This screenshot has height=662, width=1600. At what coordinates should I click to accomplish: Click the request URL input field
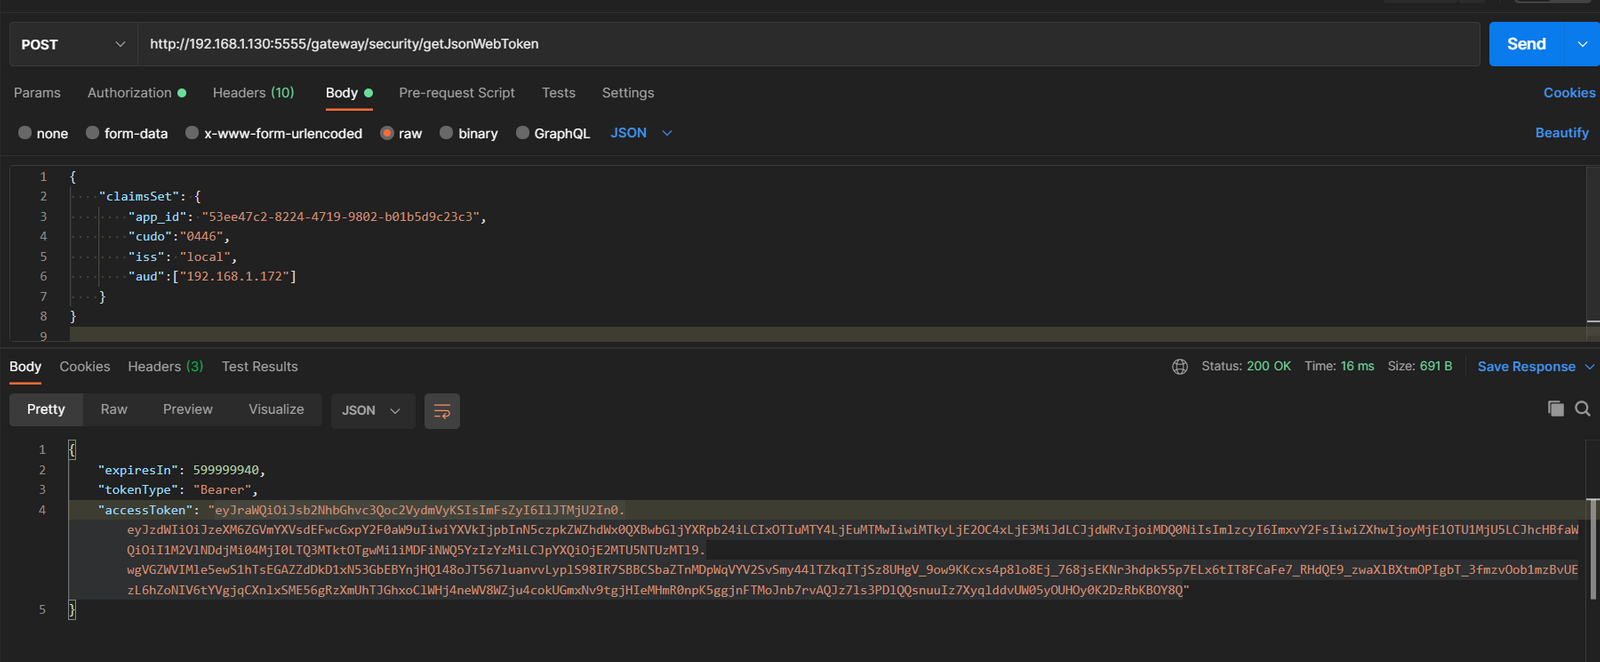click(800, 44)
